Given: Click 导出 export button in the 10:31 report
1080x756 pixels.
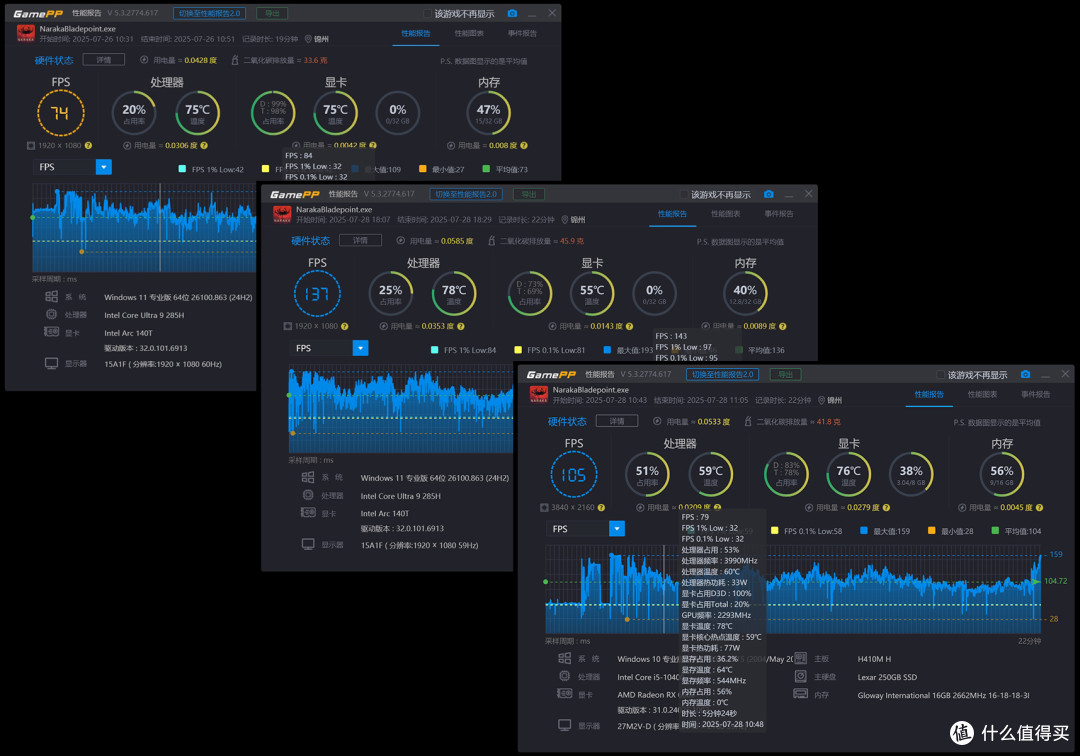Looking at the screenshot, I should pyautogui.click(x=272, y=13).
